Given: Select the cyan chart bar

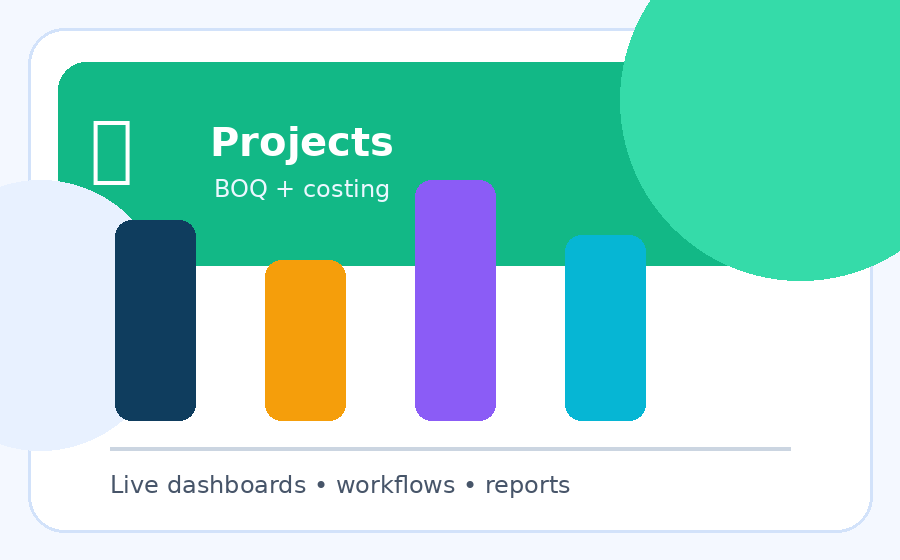Looking at the screenshot, I should click(x=606, y=328).
